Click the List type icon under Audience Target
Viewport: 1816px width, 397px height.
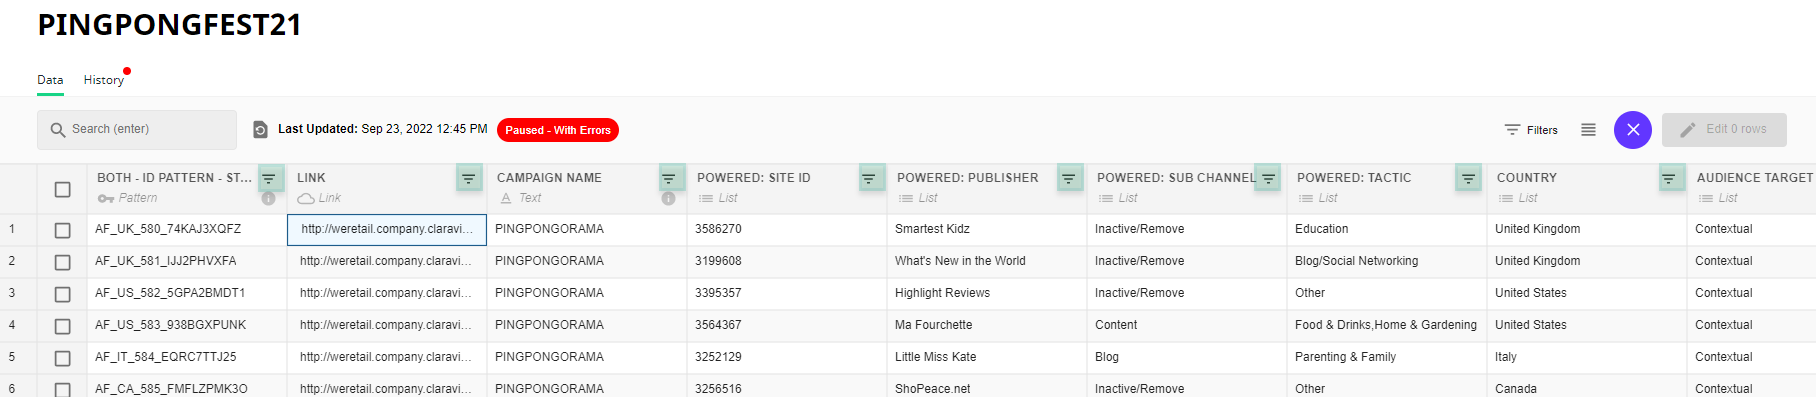pyautogui.click(x=1706, y=198)
